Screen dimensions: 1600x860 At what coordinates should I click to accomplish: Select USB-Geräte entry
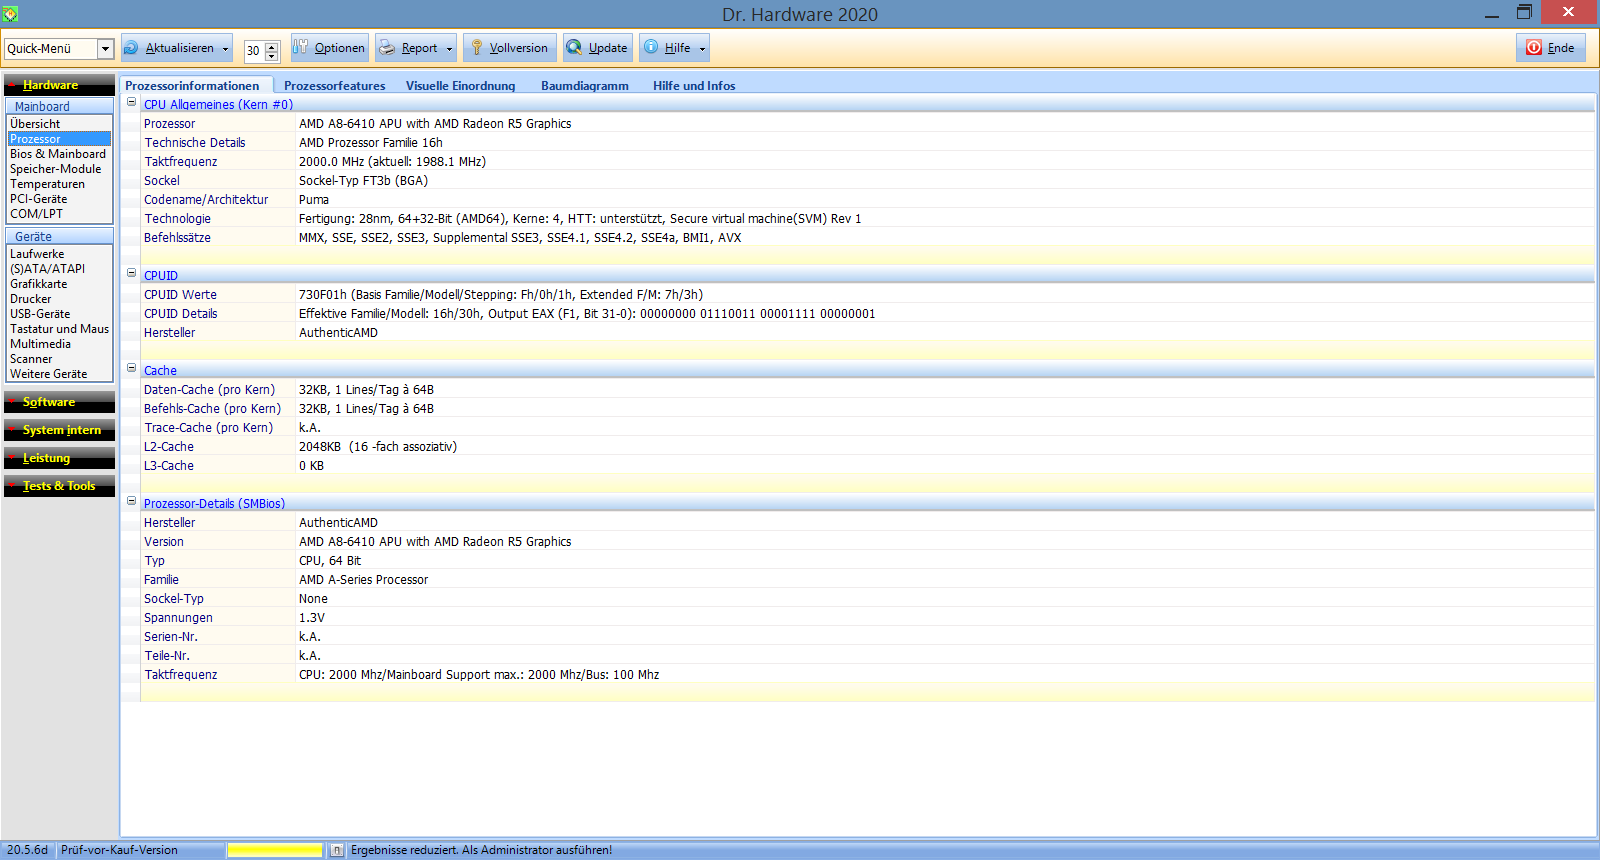click(60, 314)
